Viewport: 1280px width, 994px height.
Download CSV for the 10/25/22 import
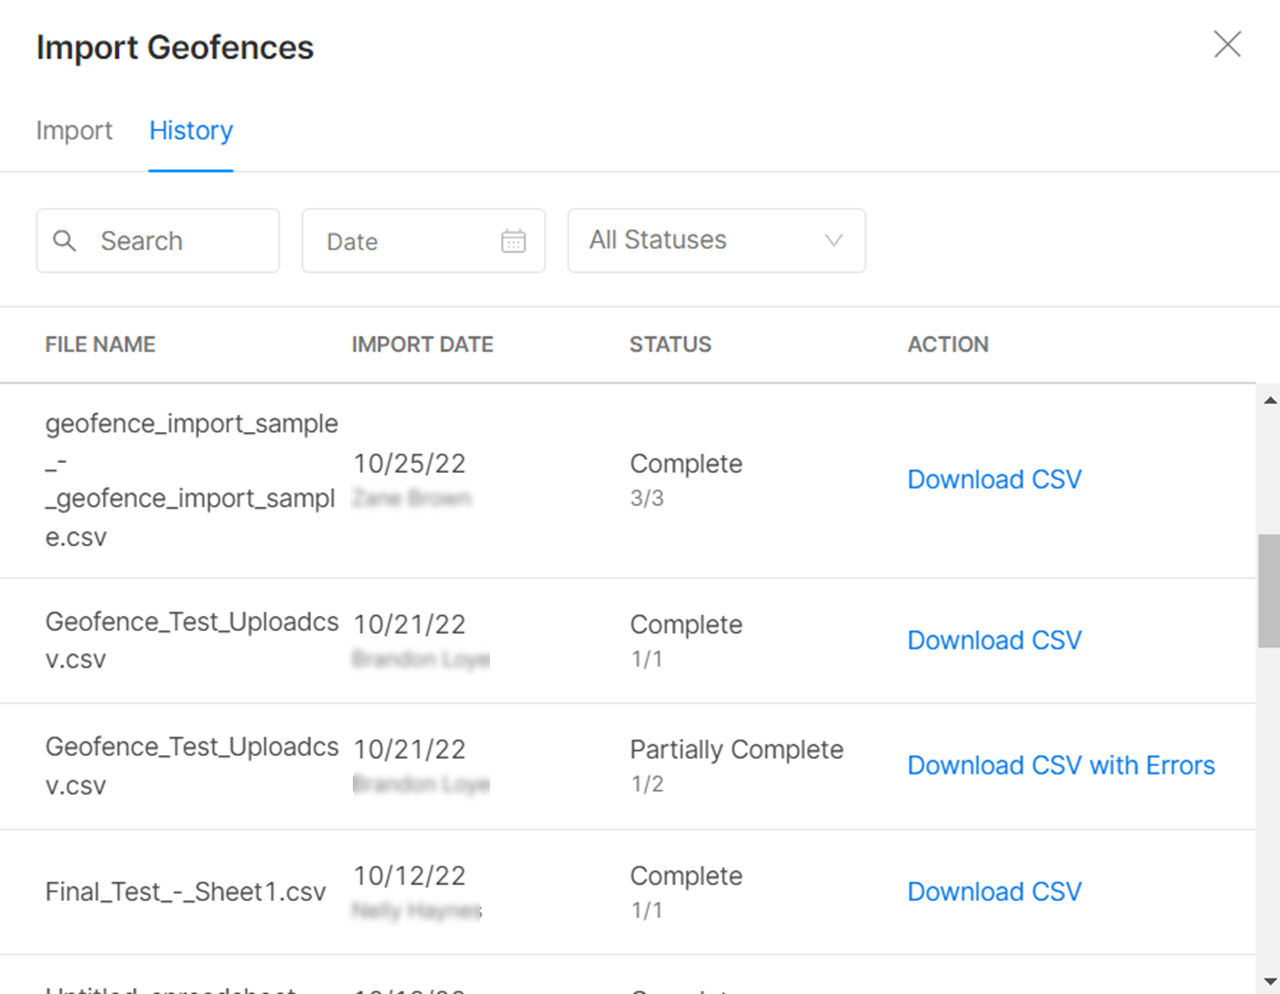pos(994,480)
